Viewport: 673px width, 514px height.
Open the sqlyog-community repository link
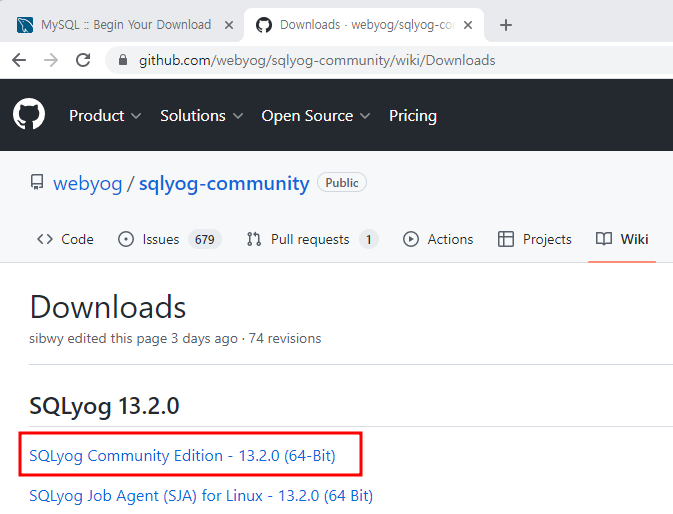point(224,184)
